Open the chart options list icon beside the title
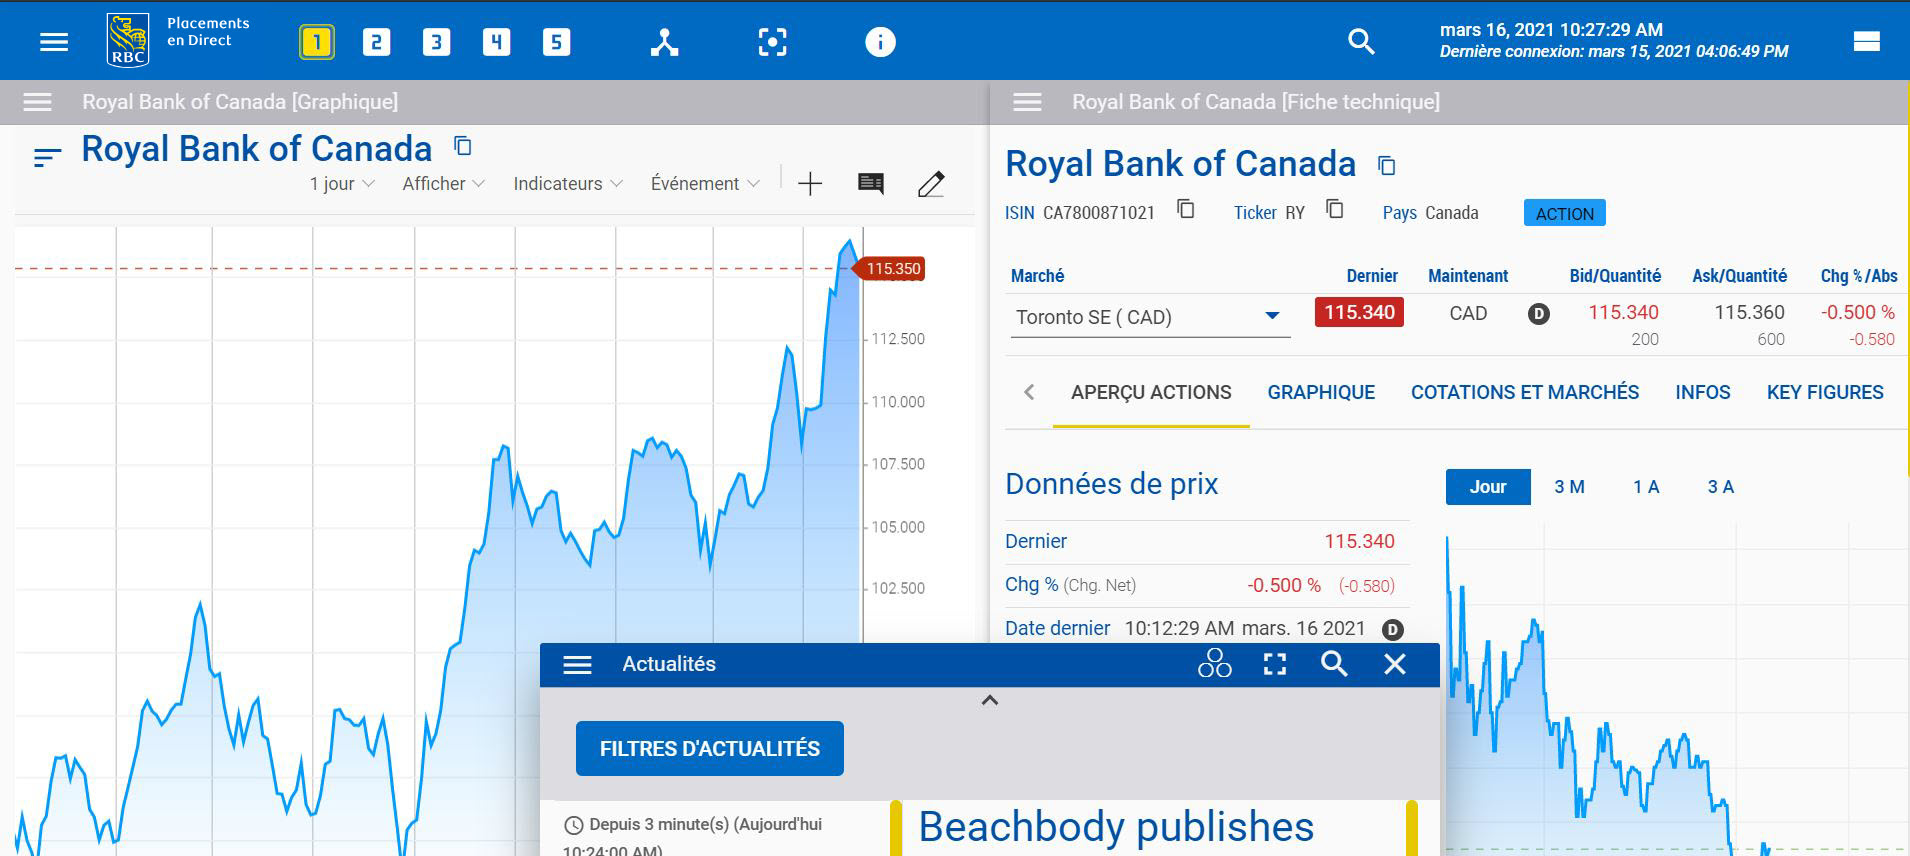Screen dimensions: 1910x856 click(47, 157)
